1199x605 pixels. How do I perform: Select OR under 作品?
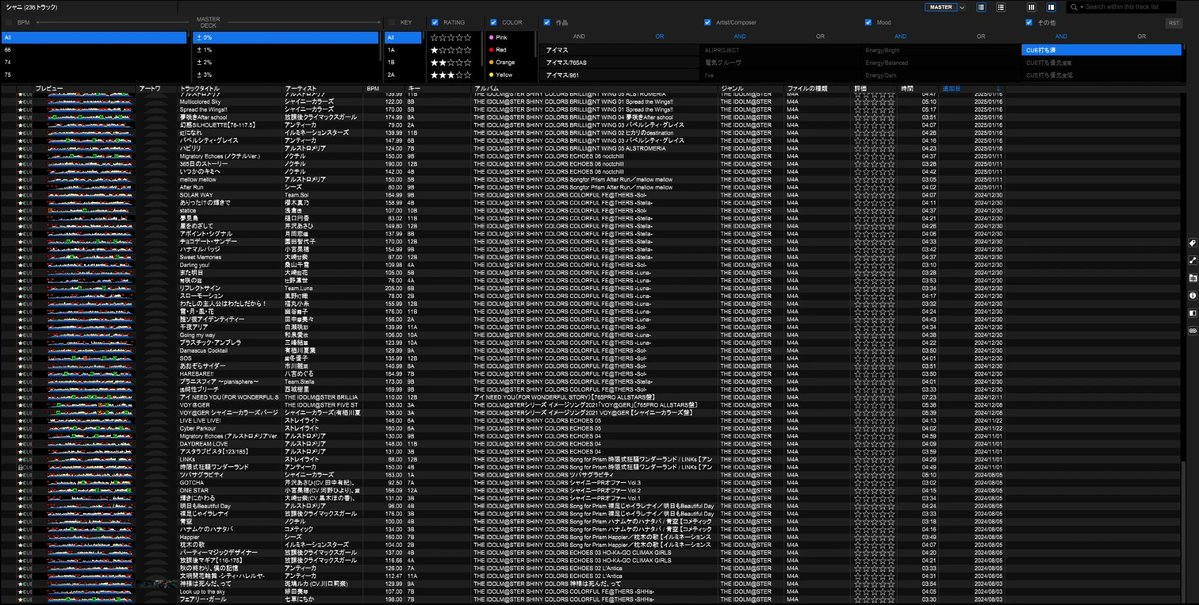coord(659,36)
